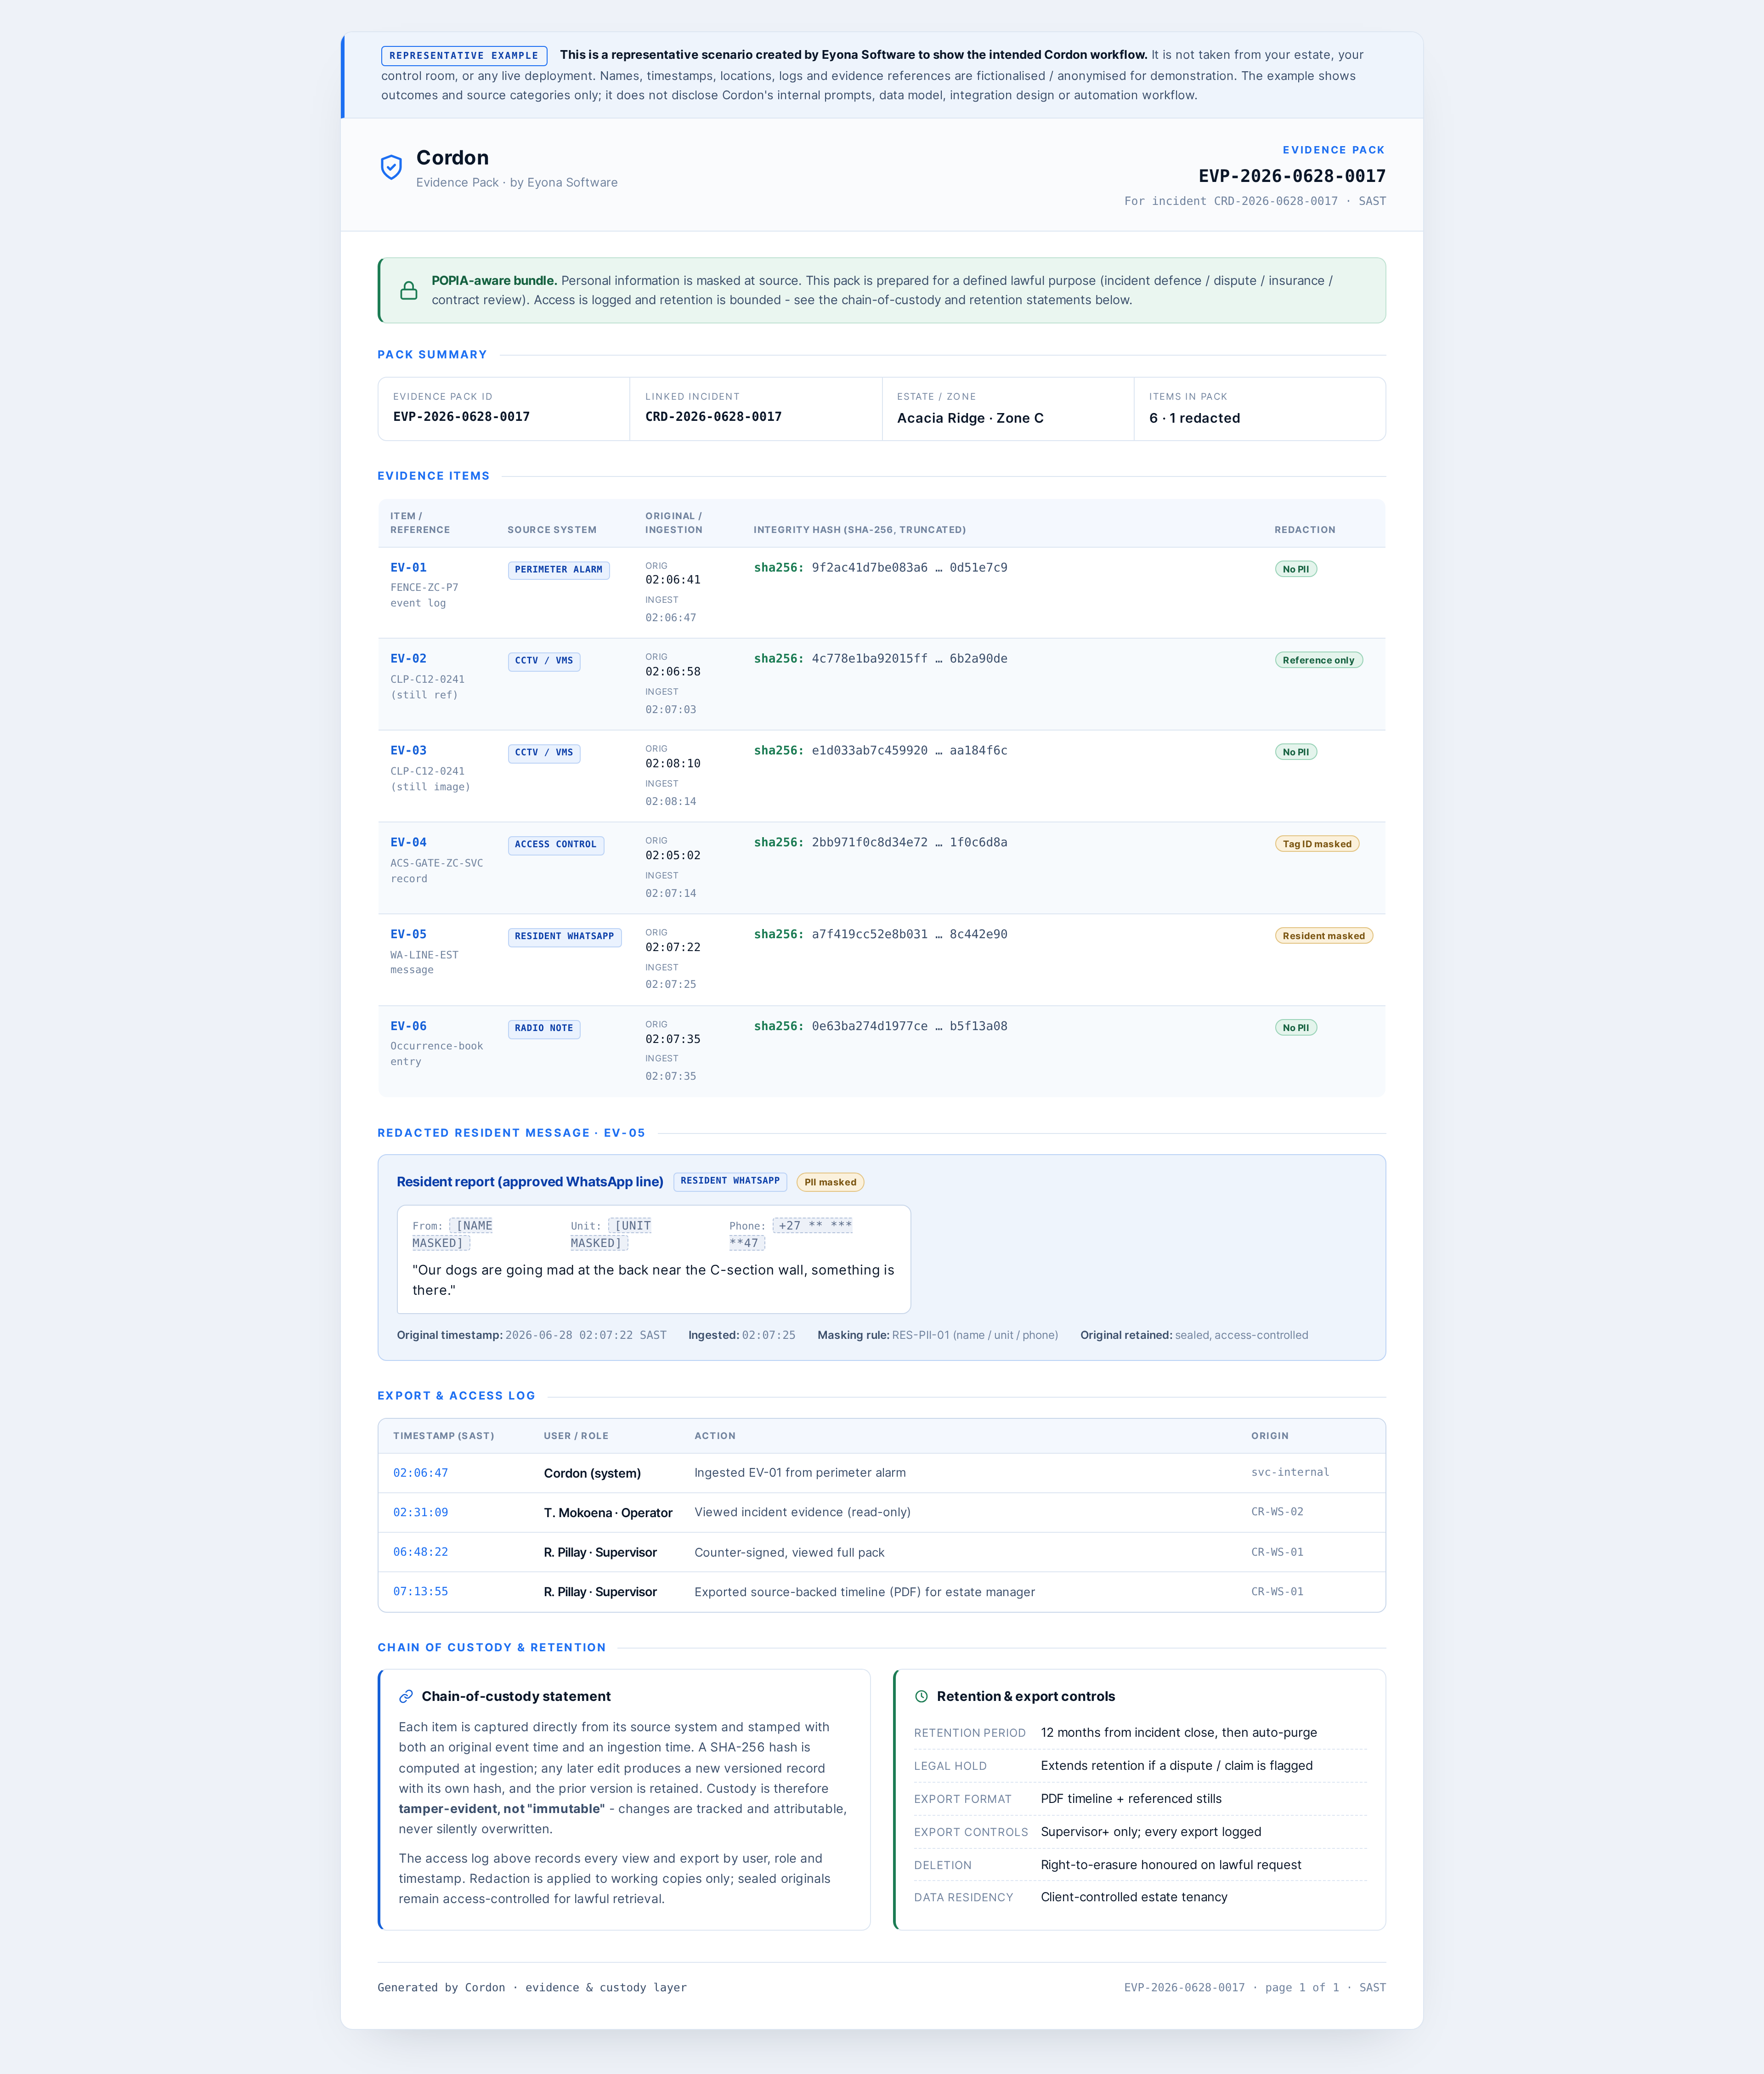The height and width of the screenshot is (2074, 1764).
Task: Click the Retention period 12 months value
Action: pos(1179,1733)
